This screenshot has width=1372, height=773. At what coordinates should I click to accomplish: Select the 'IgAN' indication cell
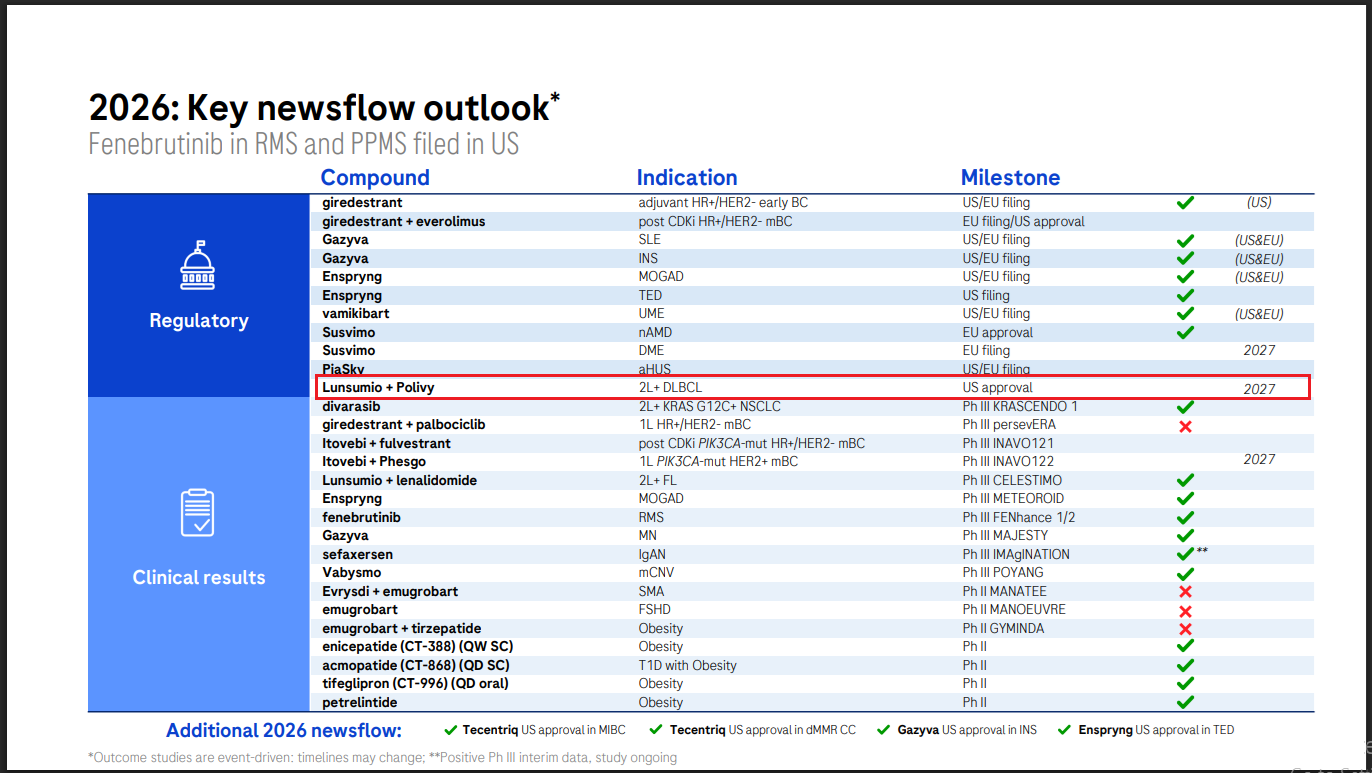pyautogui.click(x=652, y=555)
